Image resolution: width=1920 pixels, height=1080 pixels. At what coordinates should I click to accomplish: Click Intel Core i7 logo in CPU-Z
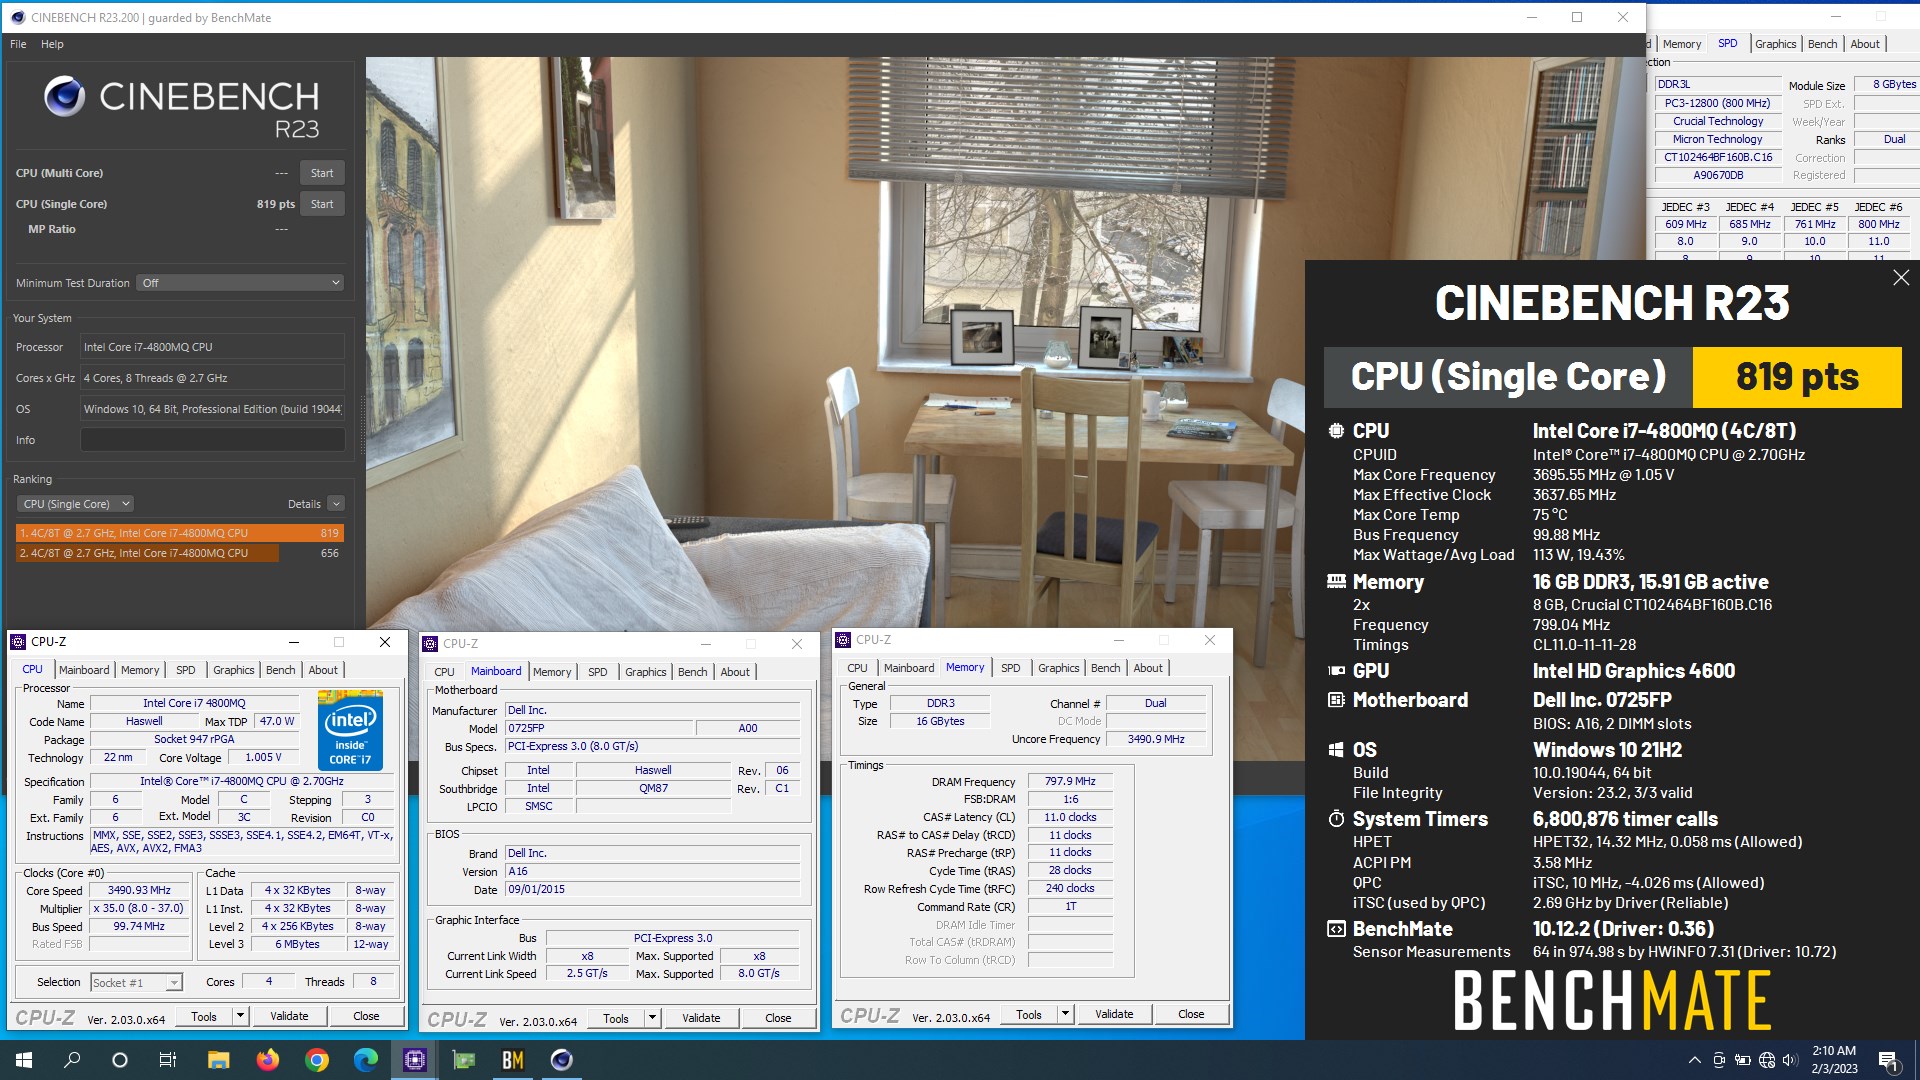[x=350, y=730]
